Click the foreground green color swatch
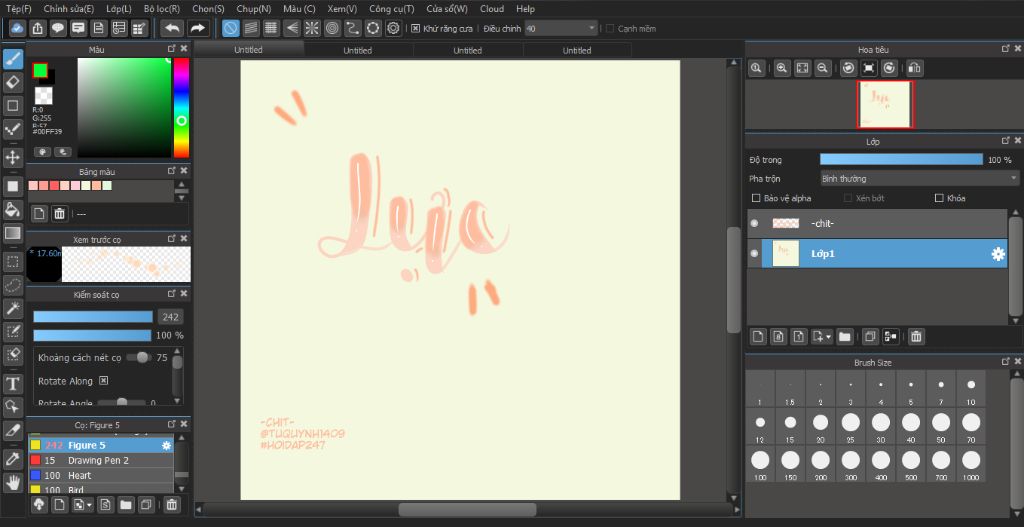1024x527 pixels. pos(40,71)
